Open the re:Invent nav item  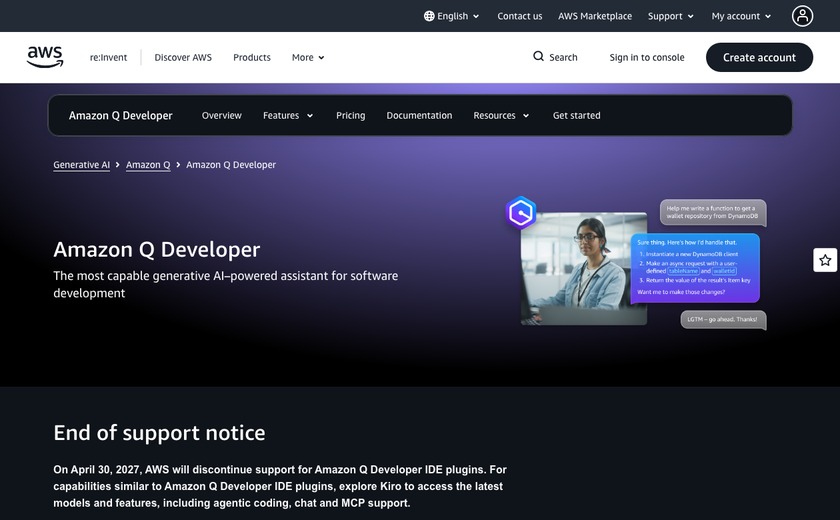[x=108, y=57]
